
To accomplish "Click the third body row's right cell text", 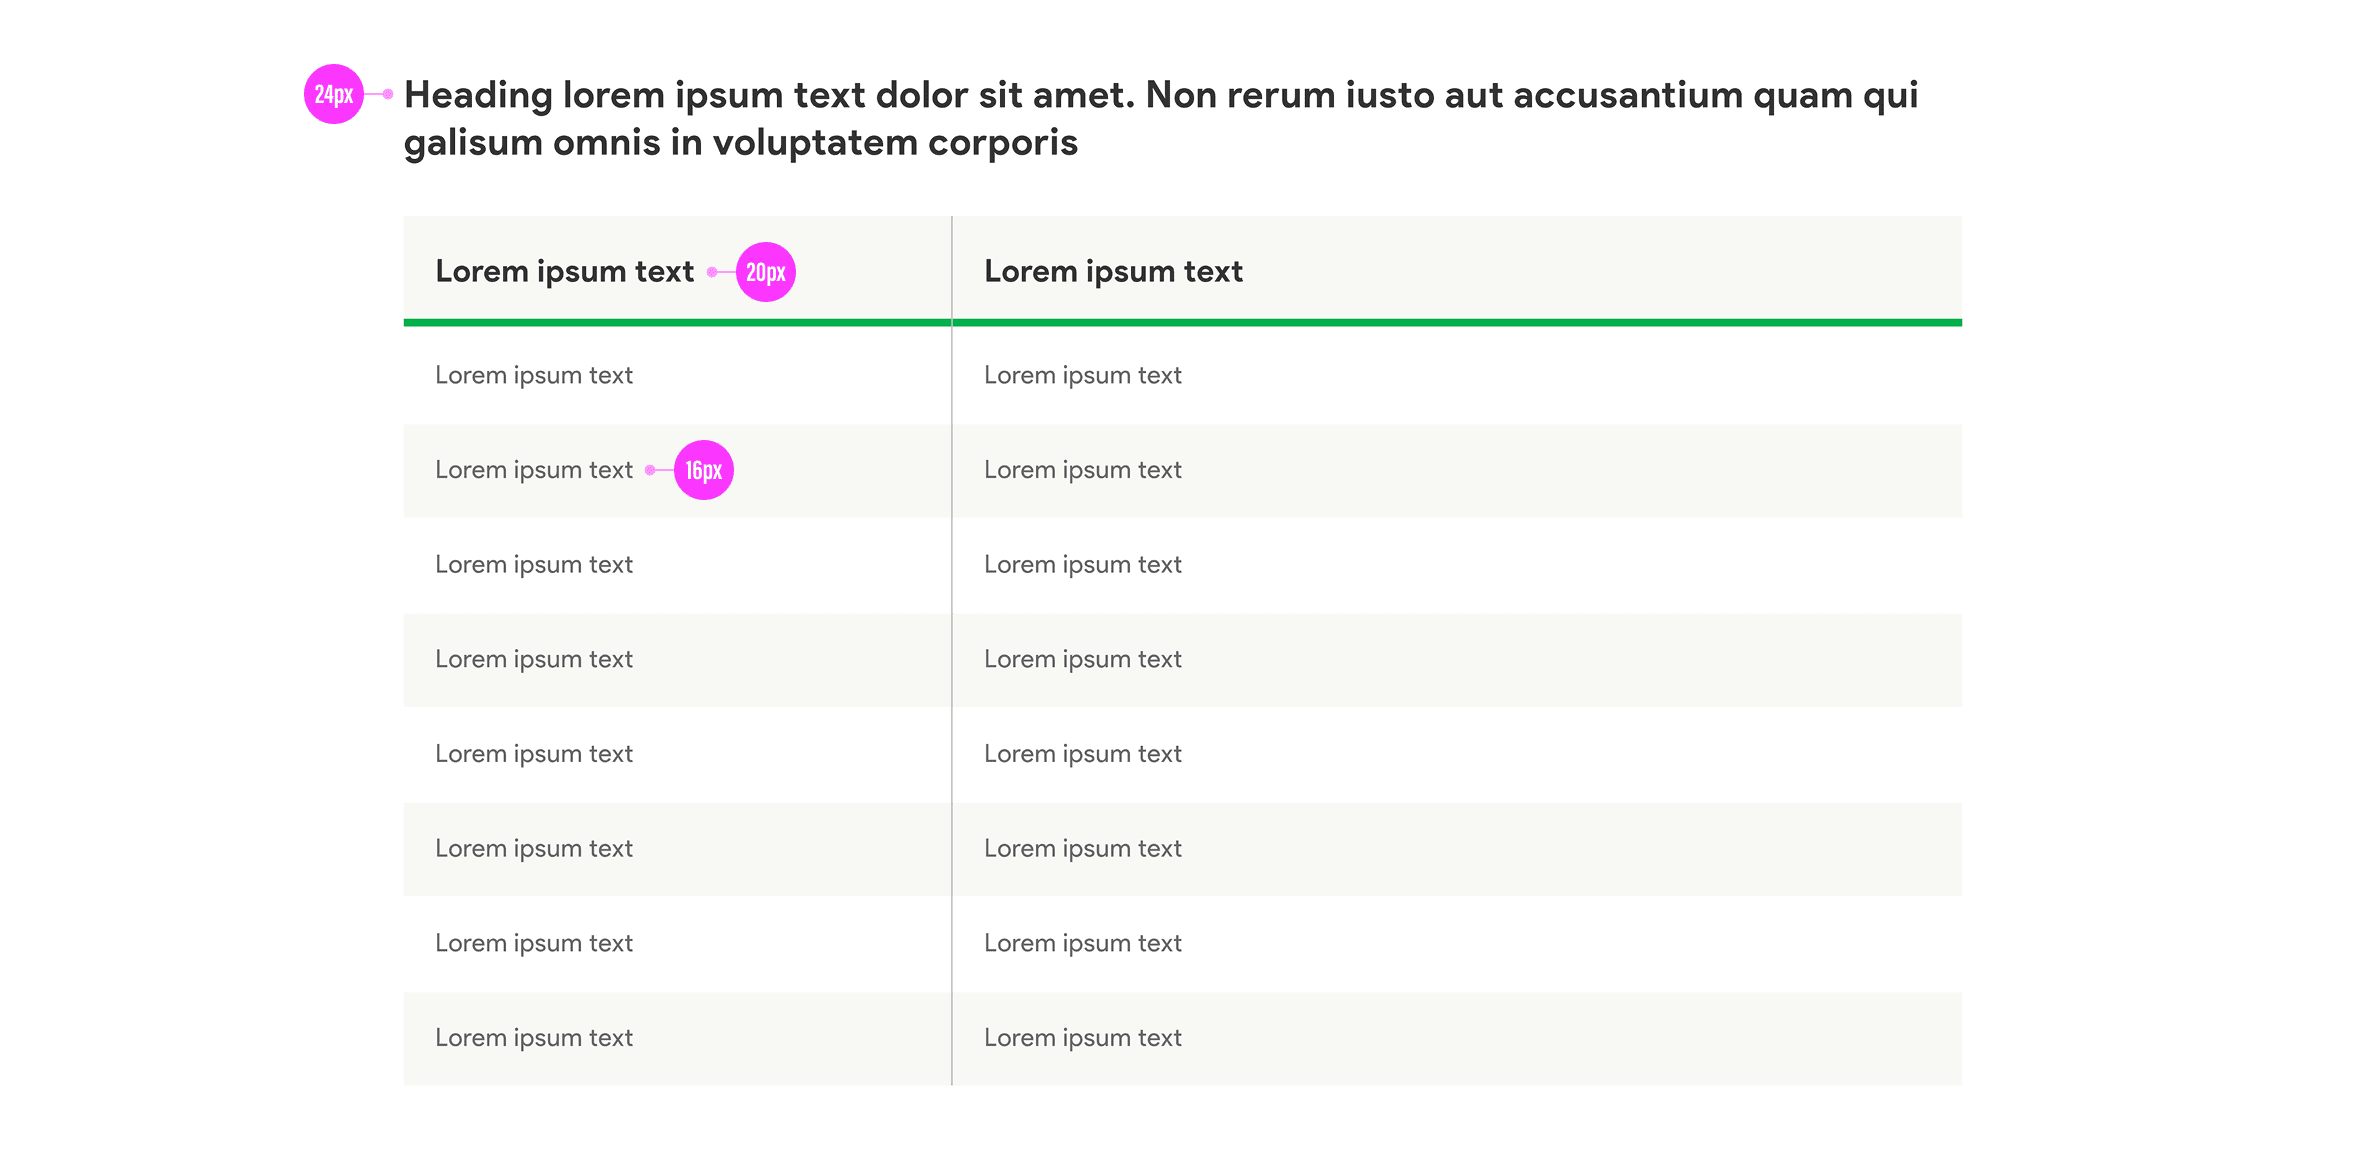I will (x=1082, y=565).
